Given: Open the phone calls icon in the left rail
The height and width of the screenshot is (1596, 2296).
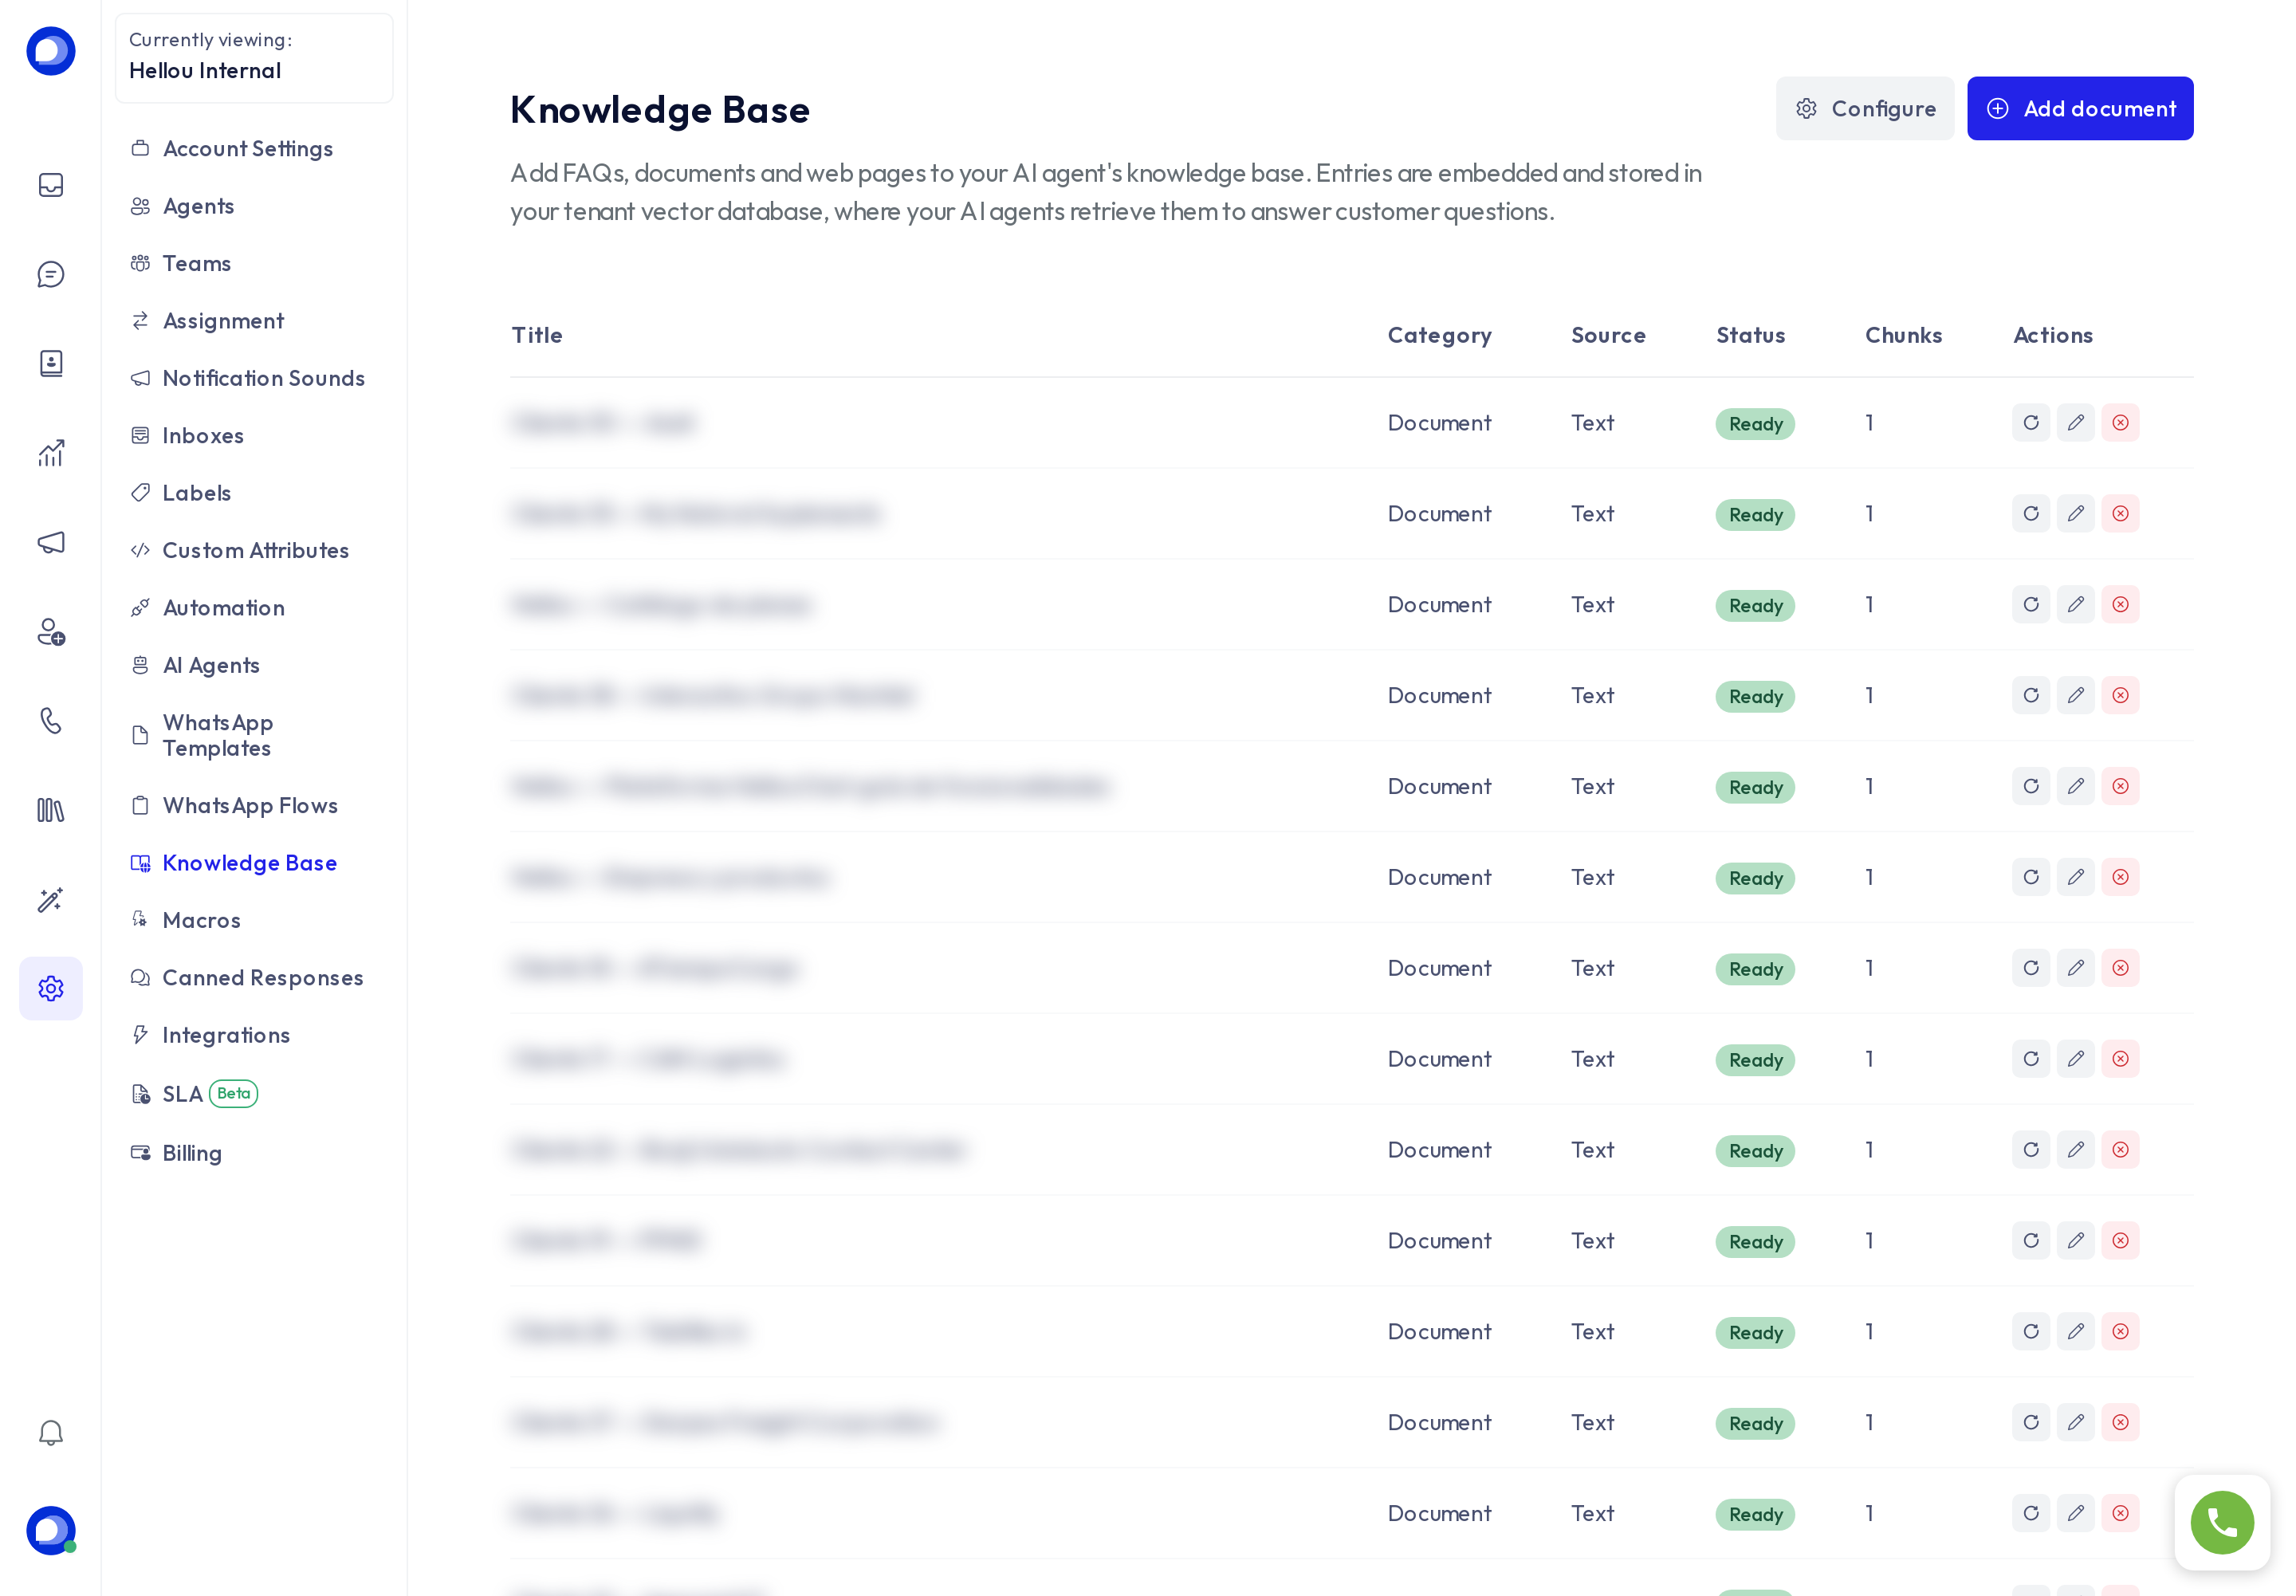Looking at the screenshot, I should (51, 720).
